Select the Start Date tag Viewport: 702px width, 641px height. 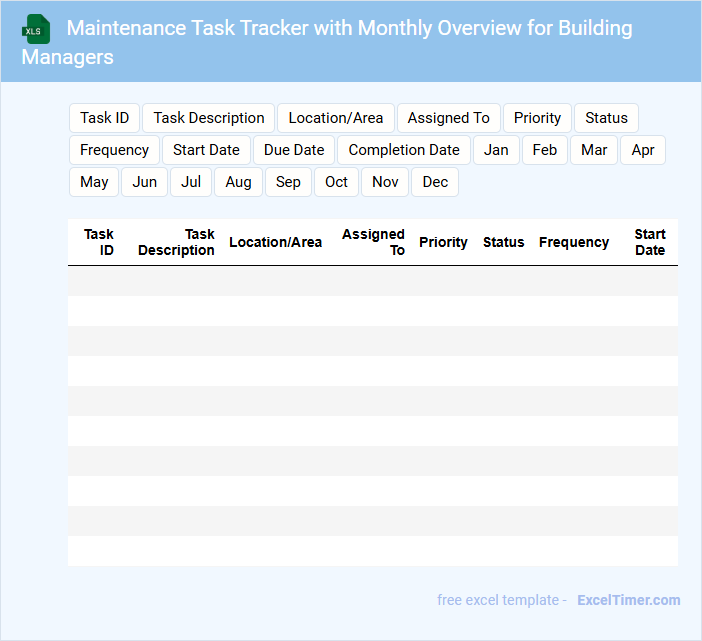[x=206, y=150]
